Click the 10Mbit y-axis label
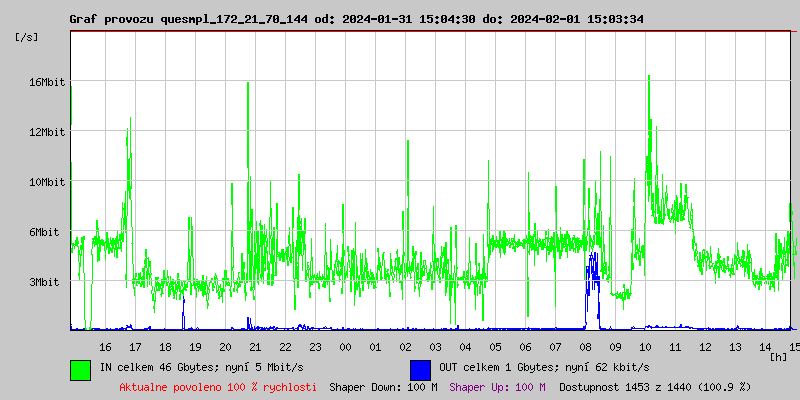 click(x=46, y=182)
